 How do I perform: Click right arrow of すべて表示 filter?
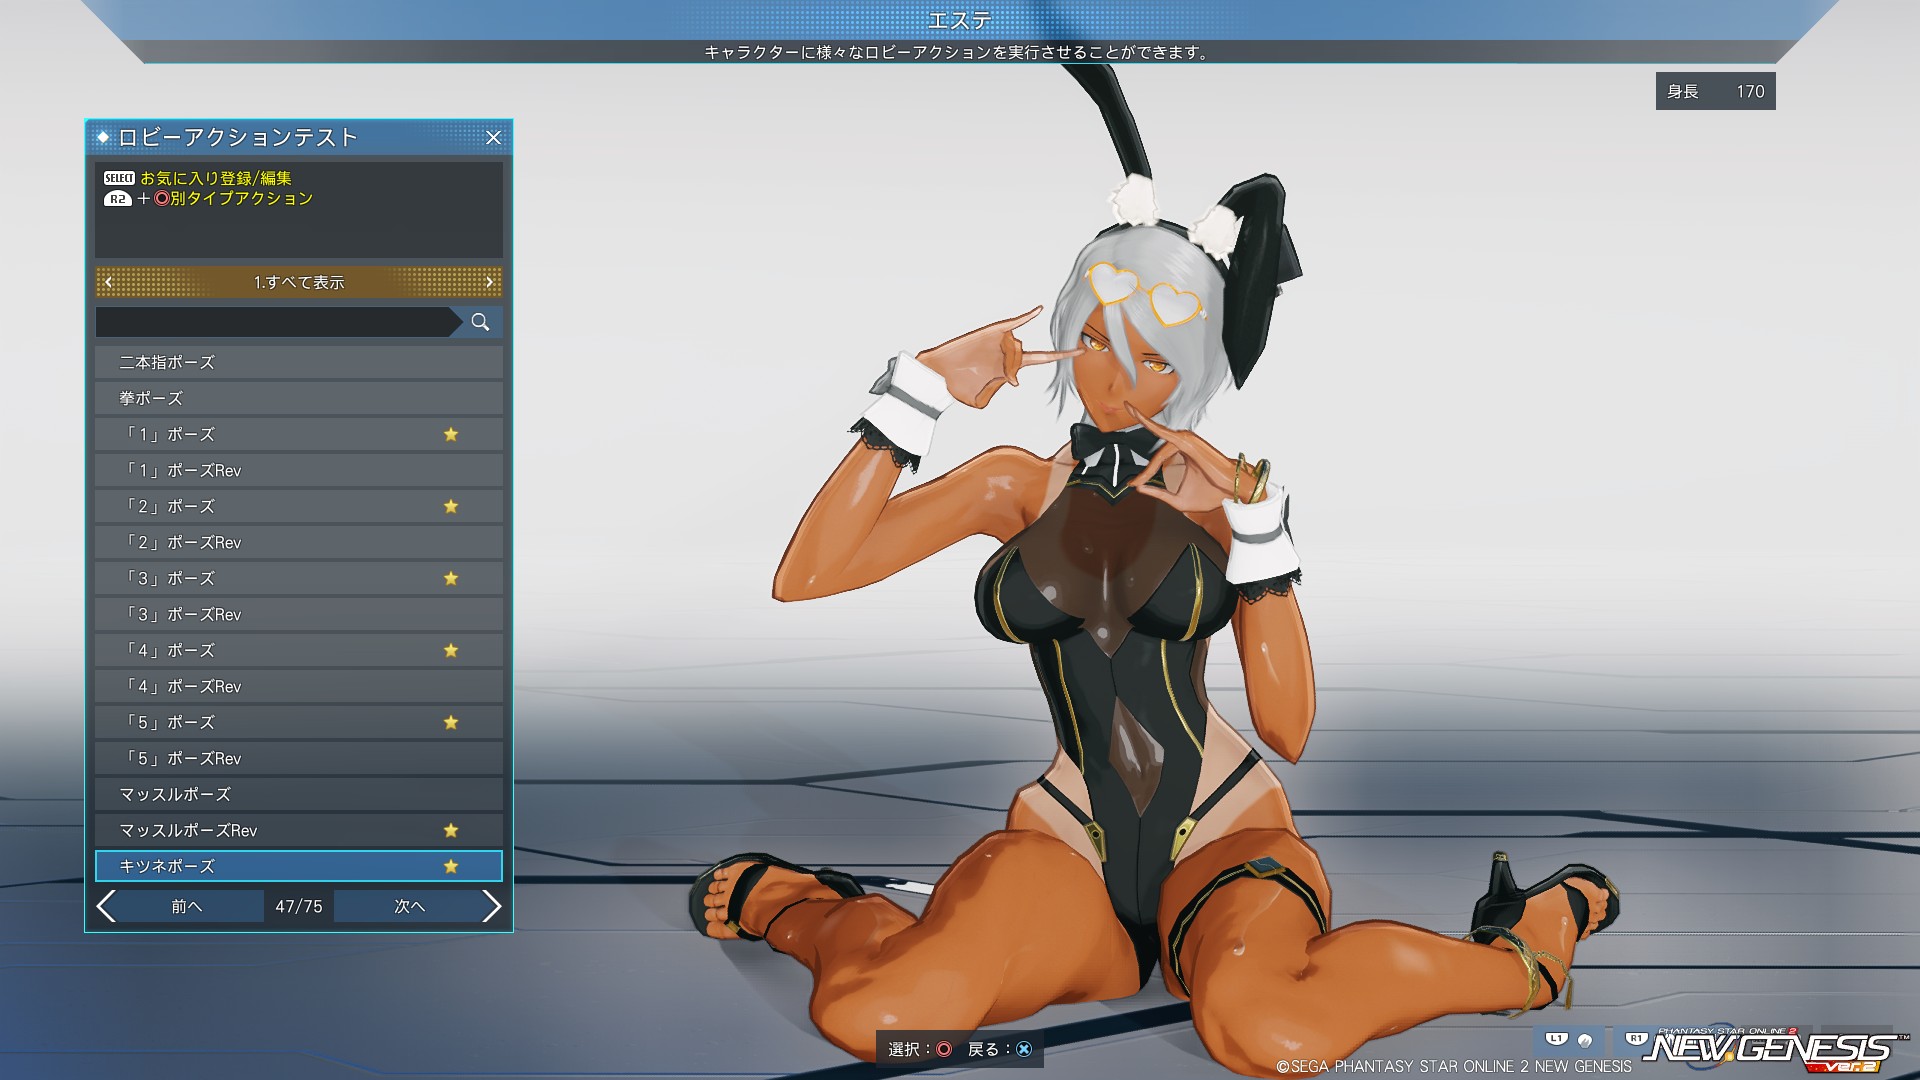489,282
